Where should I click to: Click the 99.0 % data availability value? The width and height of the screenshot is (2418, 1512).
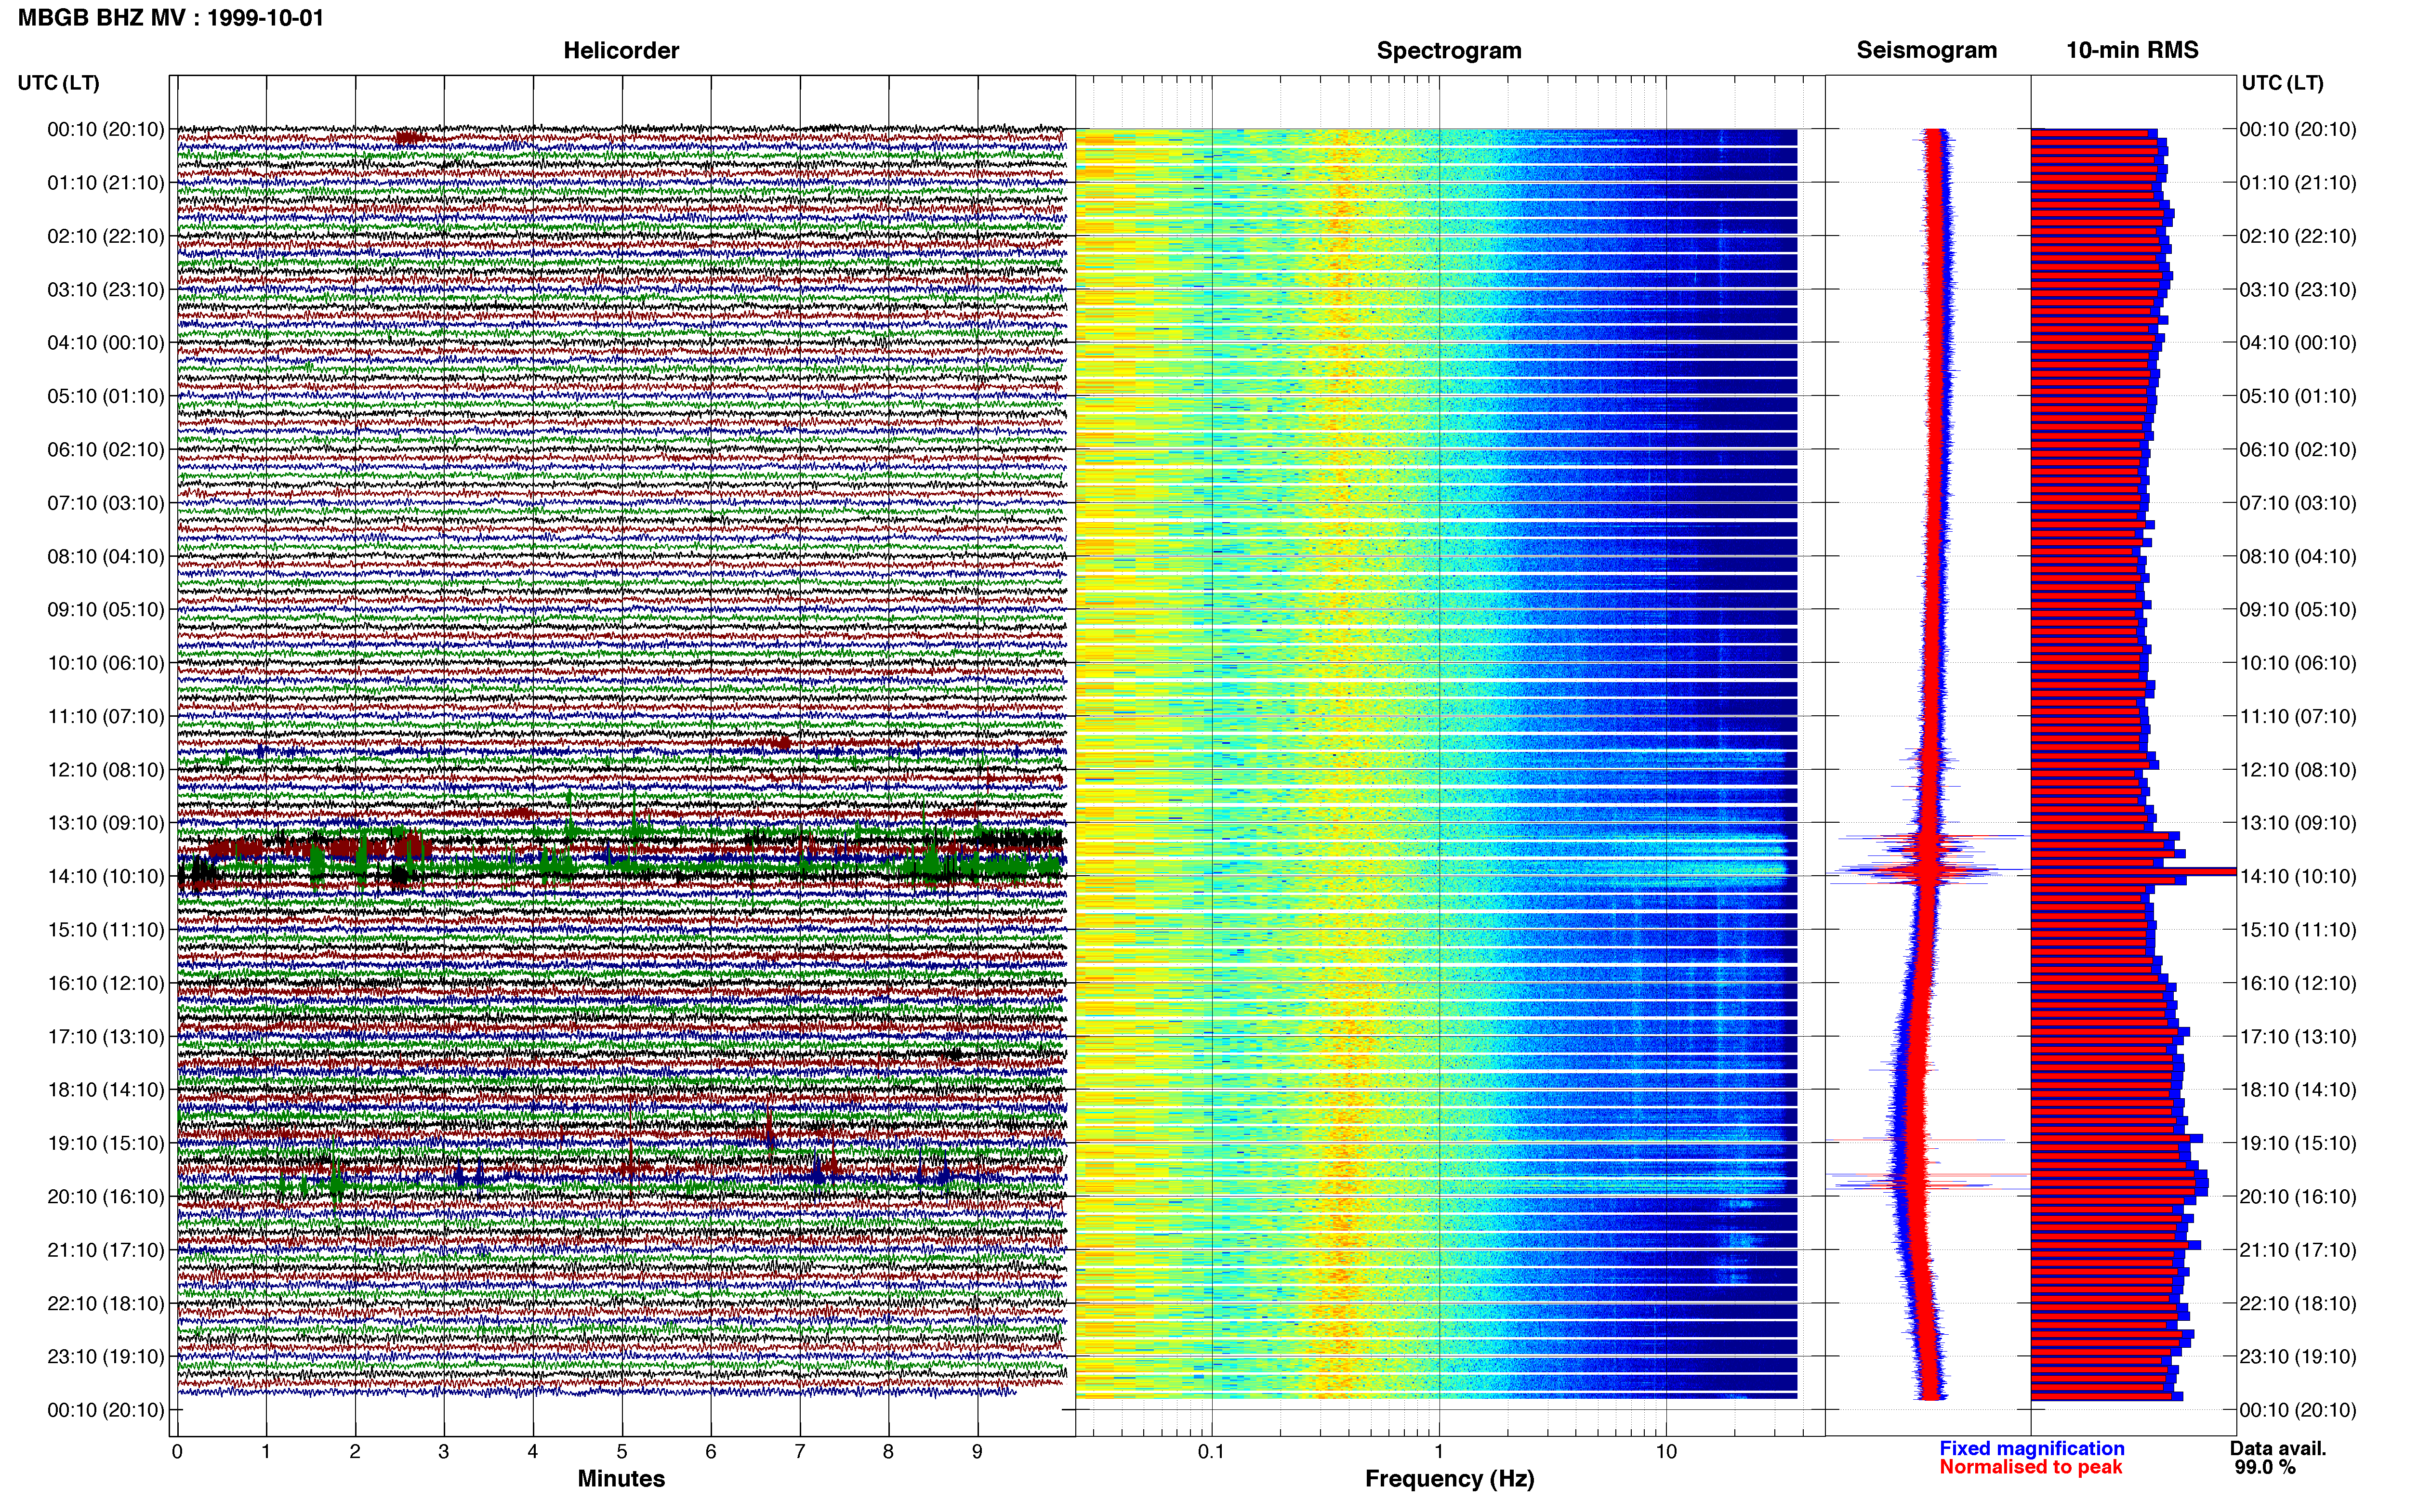(x=2265, y=1468)
